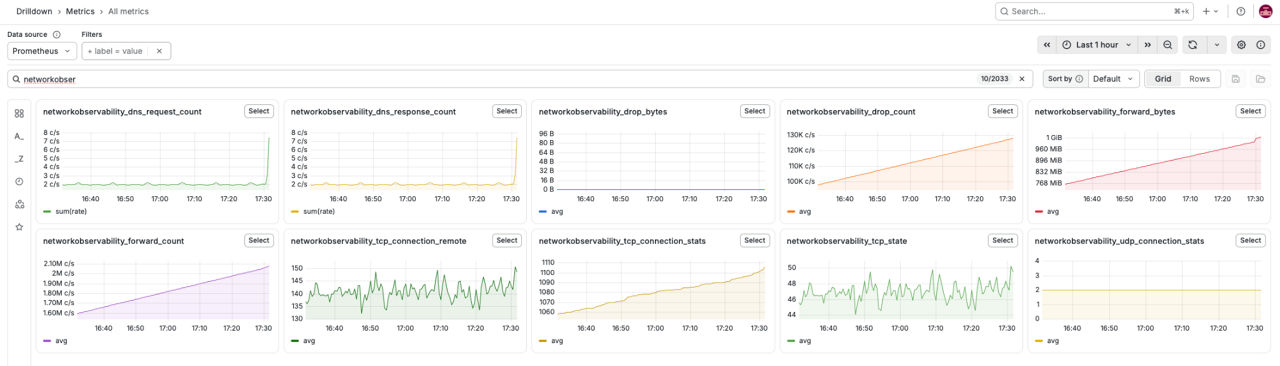Switch layout to Grid view
Screen dimensions: 1280x366
tap(1163, 79)
